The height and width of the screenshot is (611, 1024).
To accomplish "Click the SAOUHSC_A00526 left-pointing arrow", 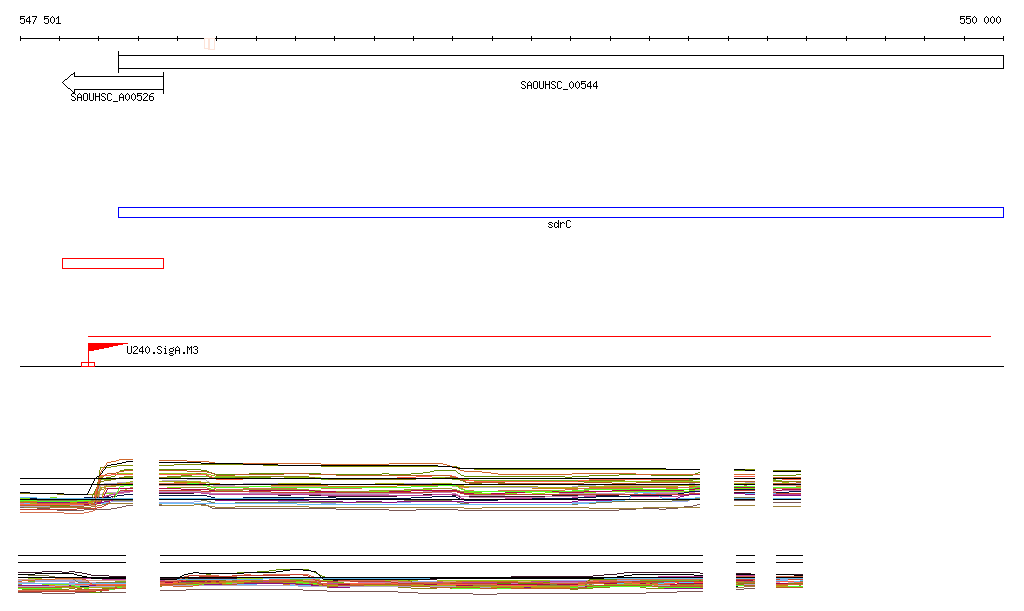I will pos(112,82).
